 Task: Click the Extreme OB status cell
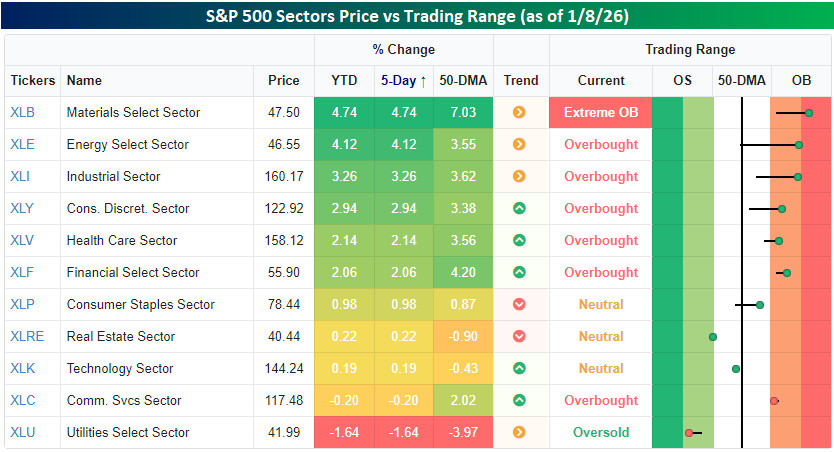pyautogui.click(x=600, y=113)
